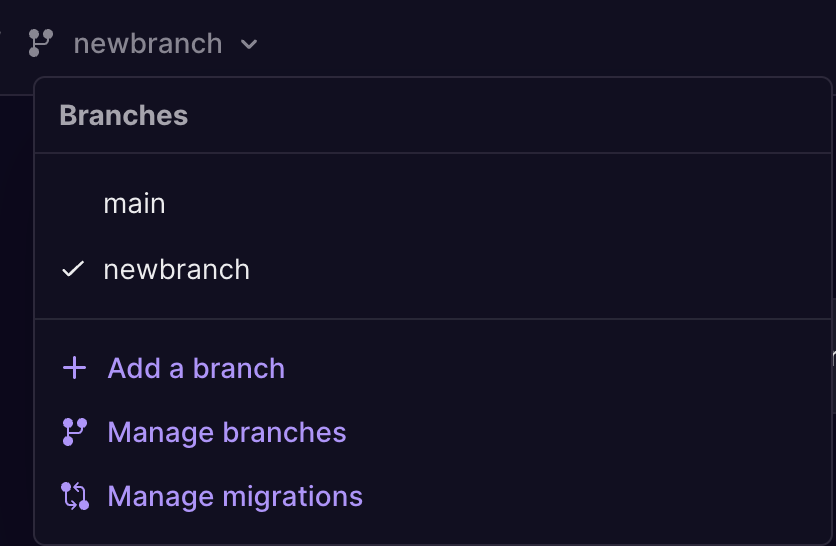Open the Add a branch link
The width and height of the screenshot is (836, 546).
pyautogui.click(x=196, y=368)
